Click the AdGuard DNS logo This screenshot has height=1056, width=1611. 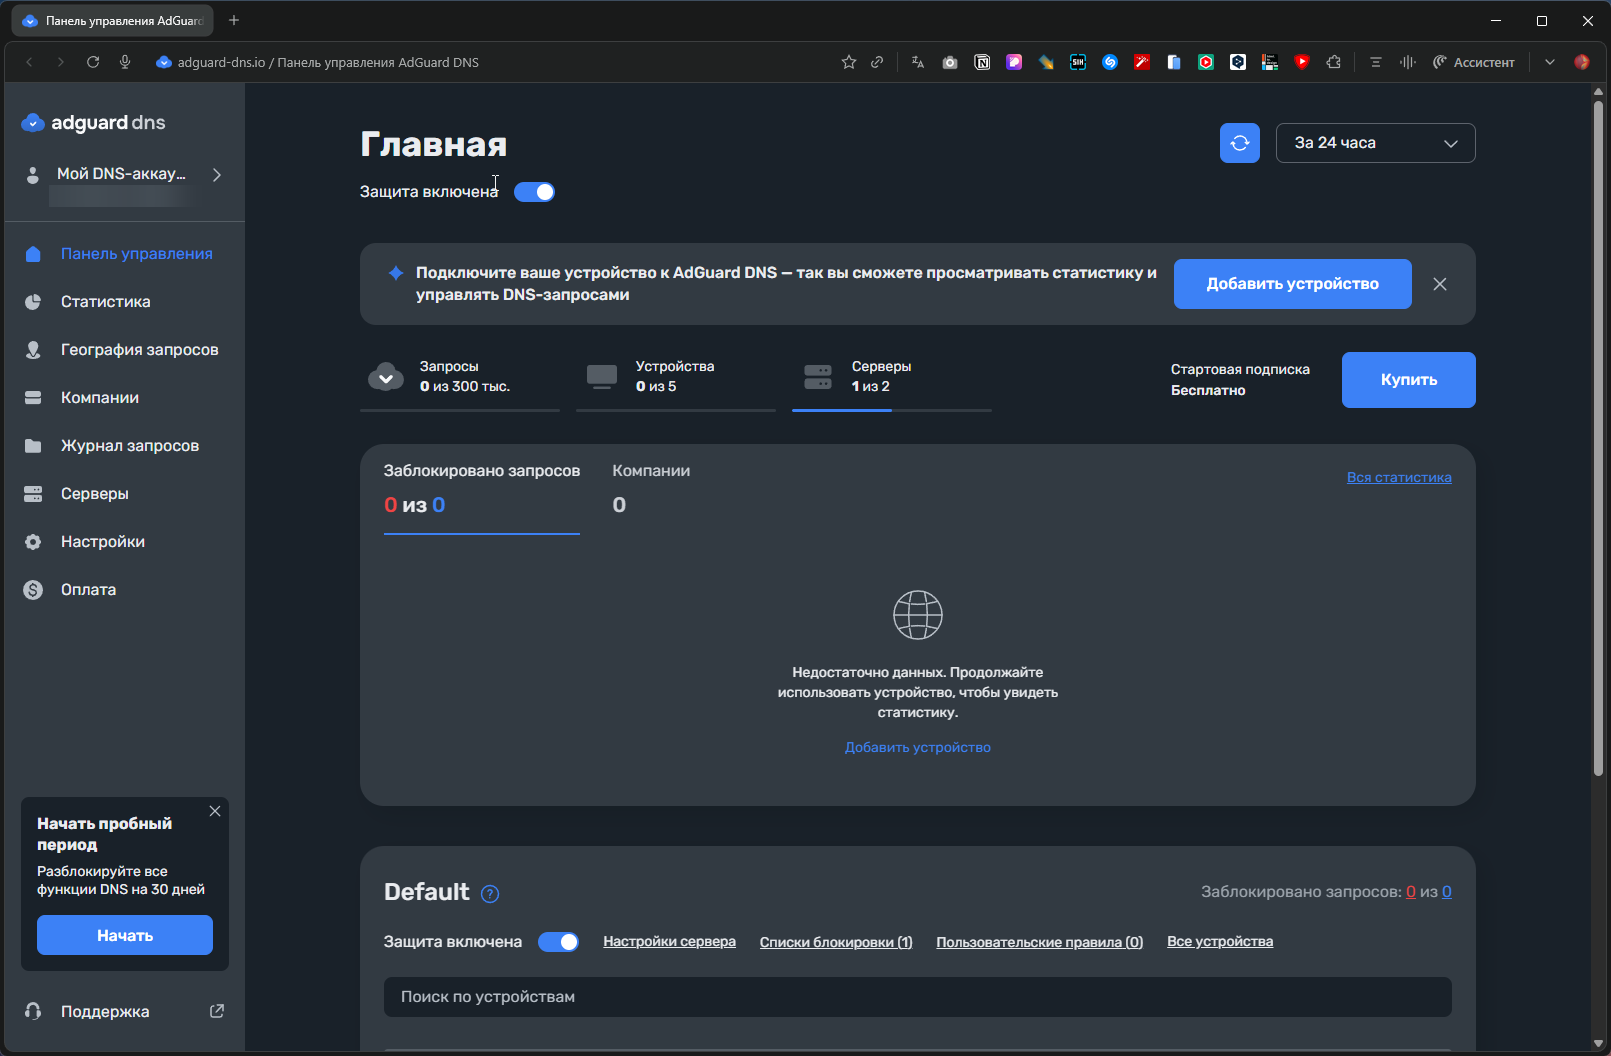click(94, 123)
